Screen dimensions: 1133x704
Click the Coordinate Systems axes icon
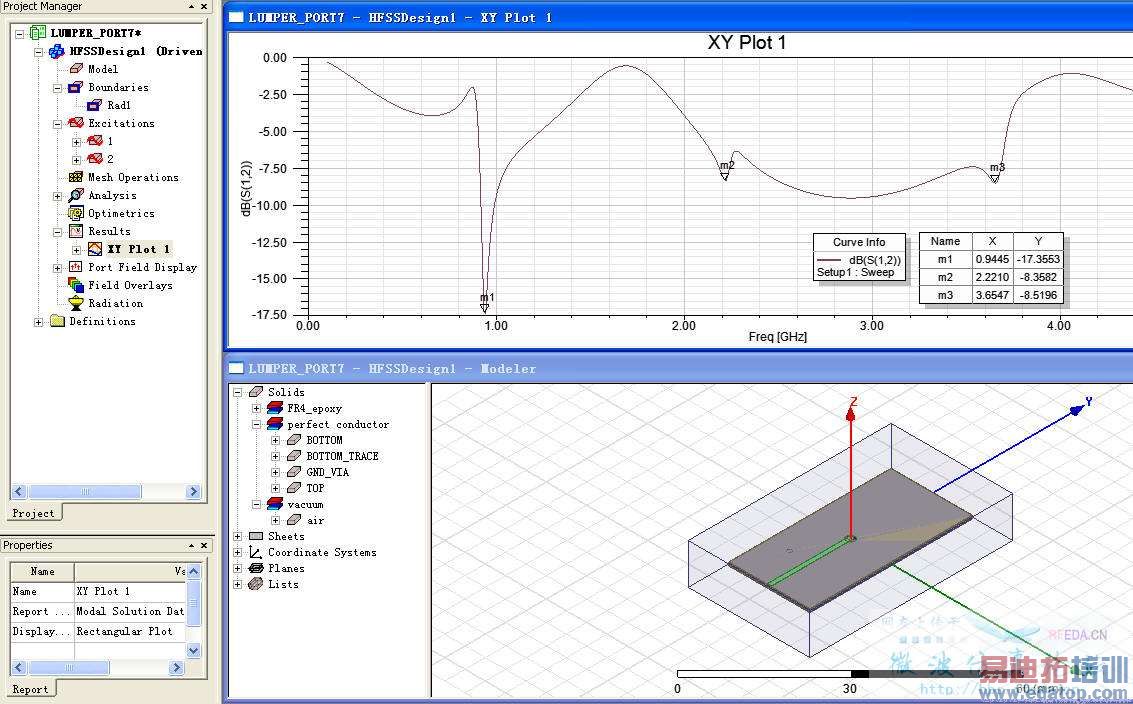256,552
